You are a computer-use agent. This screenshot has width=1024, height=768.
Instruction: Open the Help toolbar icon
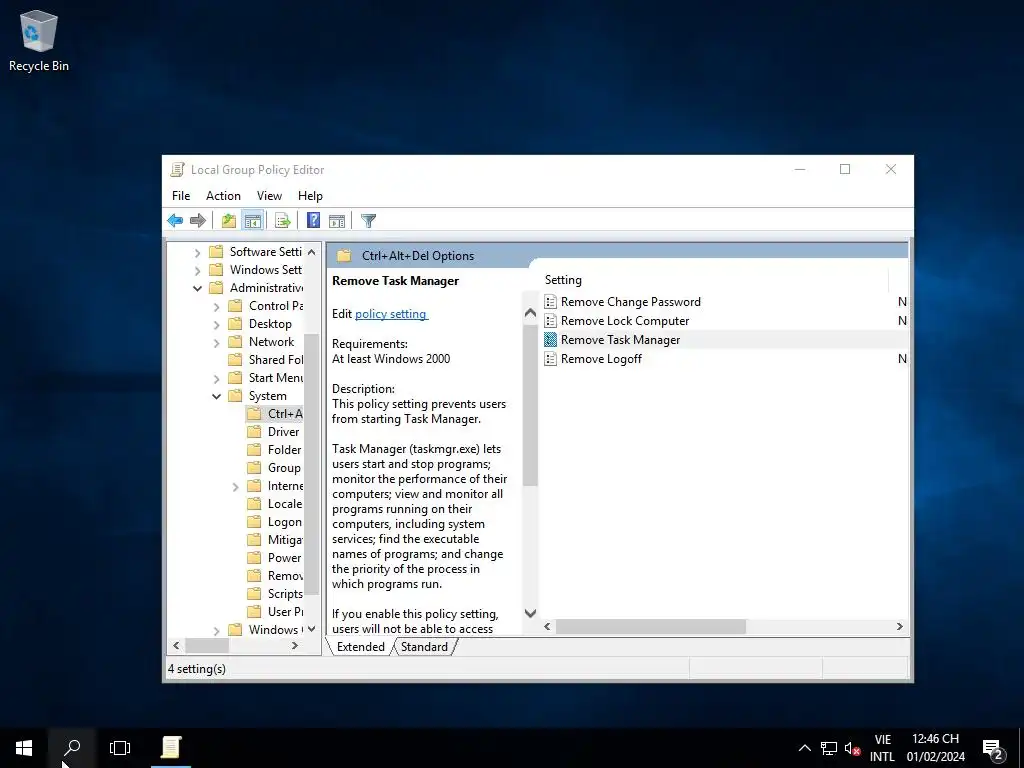click(313, 221)
